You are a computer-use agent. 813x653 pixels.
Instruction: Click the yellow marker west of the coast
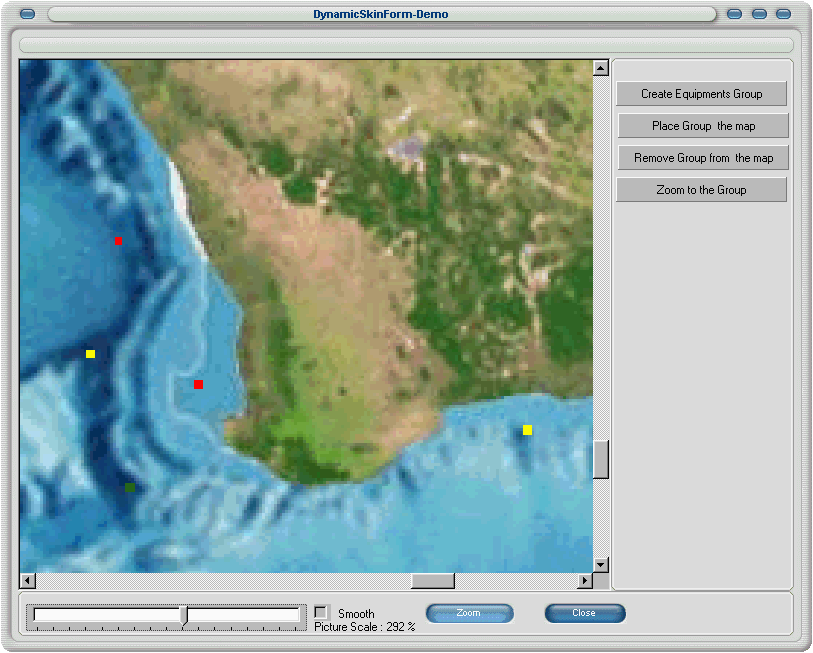coord(90,354)
